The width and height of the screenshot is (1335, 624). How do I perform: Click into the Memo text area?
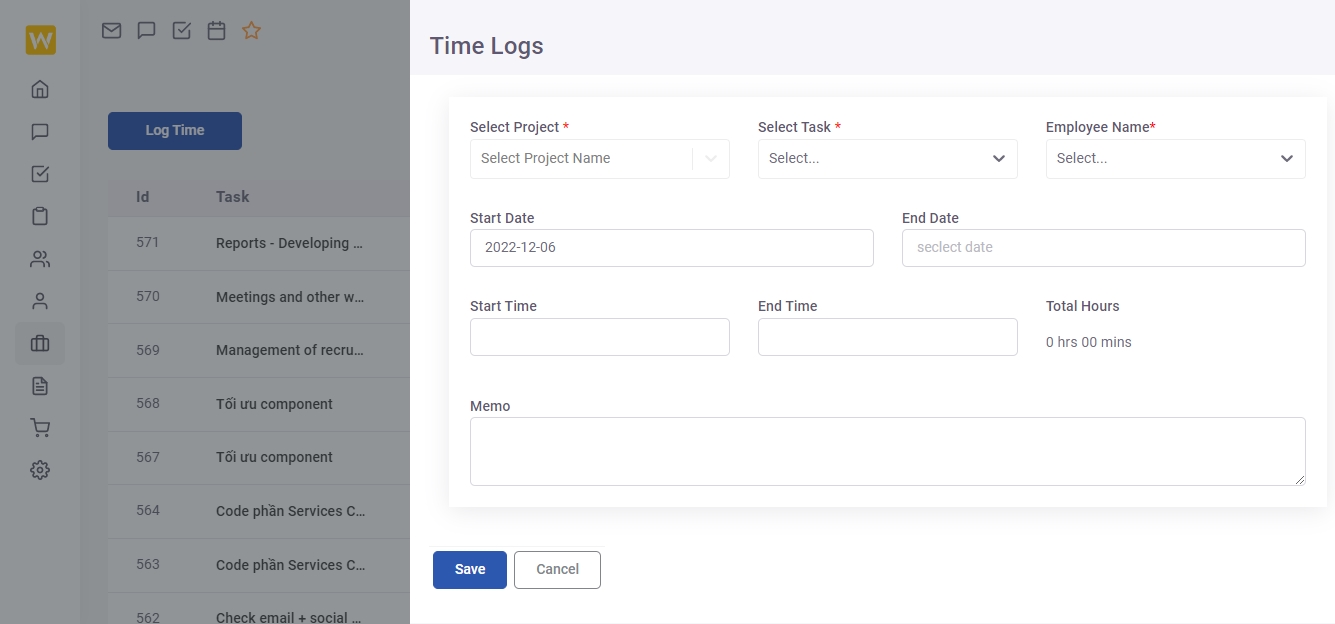[888, 452]
